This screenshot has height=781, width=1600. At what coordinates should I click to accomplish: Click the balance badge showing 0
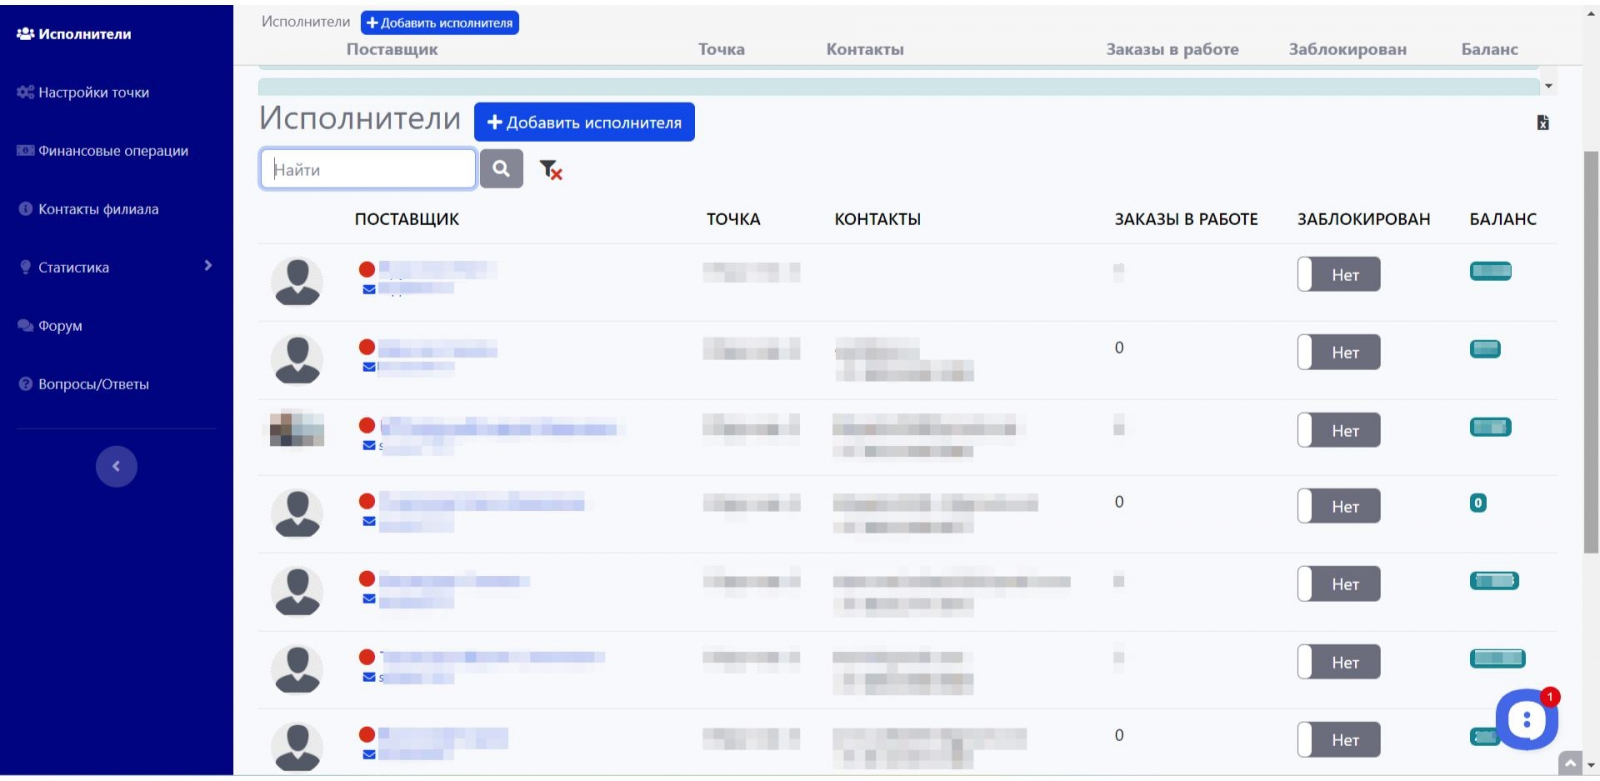click(x=1478, y=503)
